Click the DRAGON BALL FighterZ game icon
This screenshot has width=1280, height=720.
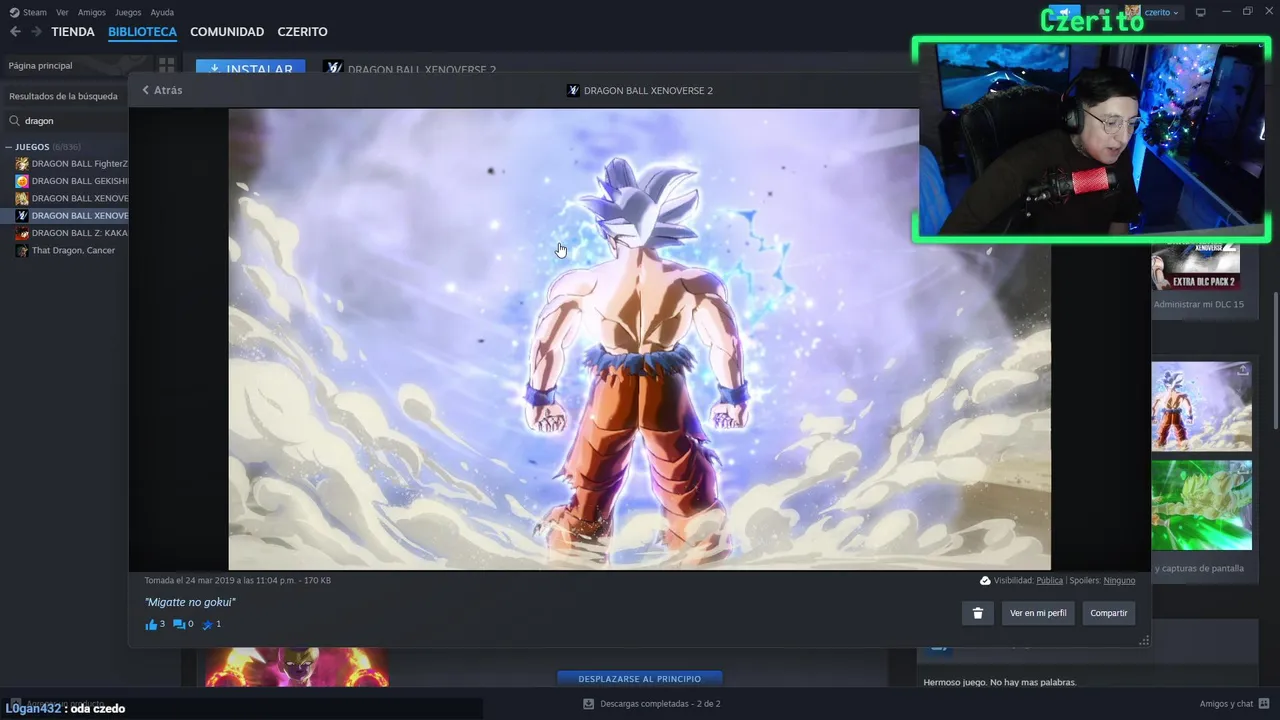(22, 164)
